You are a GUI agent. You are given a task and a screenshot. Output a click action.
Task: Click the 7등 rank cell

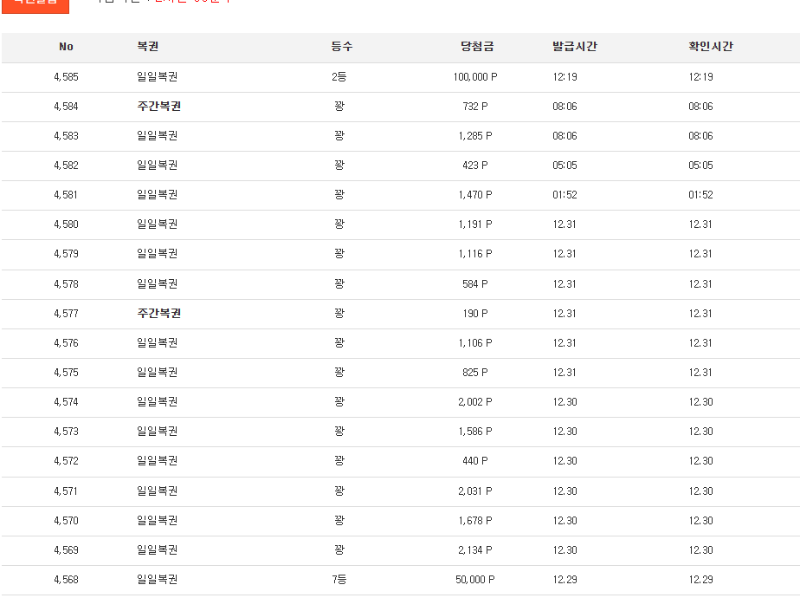pos(340,580)
